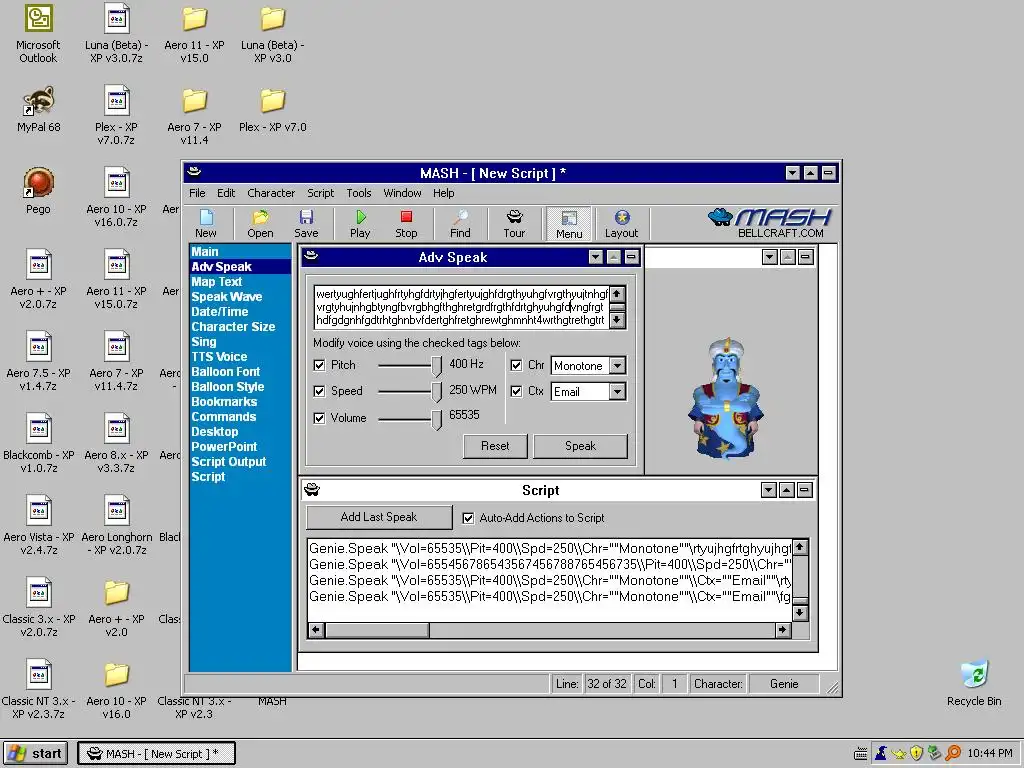The height and width of the screenshot is (768, 1024).
Task: Open Balloon Style in the sidebar
Action: point(228,387)
